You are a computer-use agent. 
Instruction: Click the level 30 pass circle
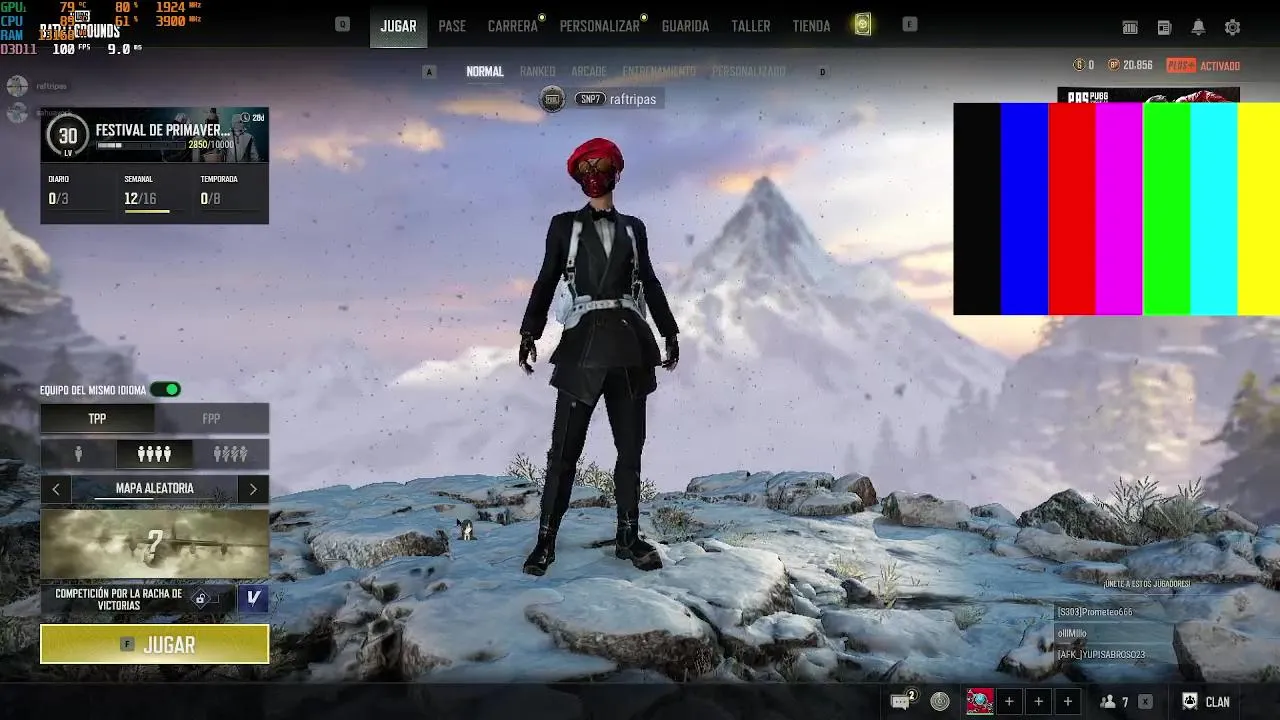pyautogui.click(x=68, y=137)
